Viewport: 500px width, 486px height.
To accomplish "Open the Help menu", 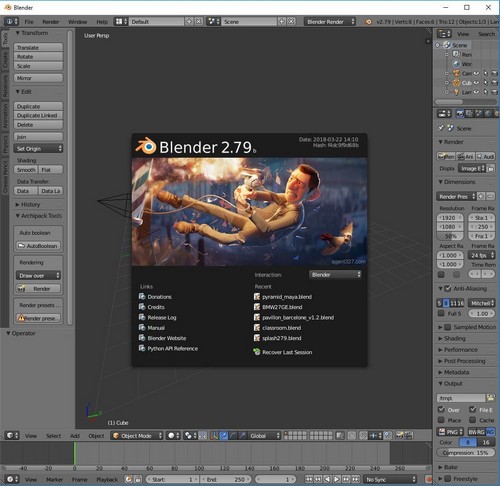I will click(x=102, y=22).
